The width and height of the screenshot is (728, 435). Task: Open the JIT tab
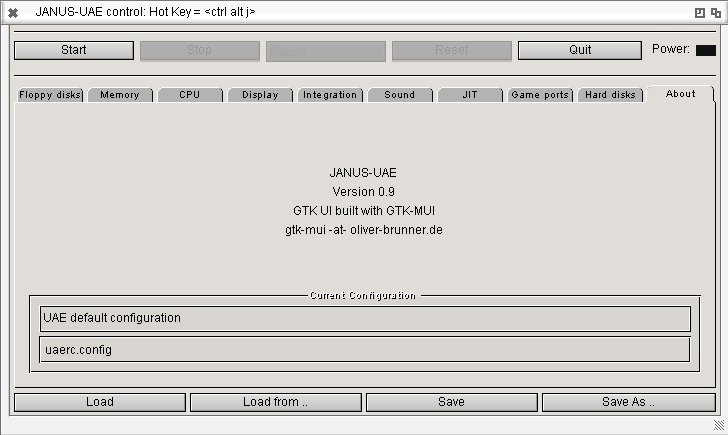coord(470,95)
